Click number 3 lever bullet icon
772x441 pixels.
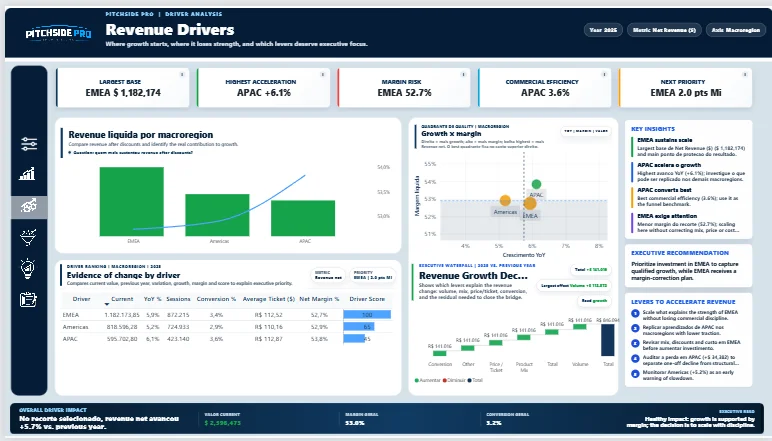pyautogui.click(x=635, y=343)
